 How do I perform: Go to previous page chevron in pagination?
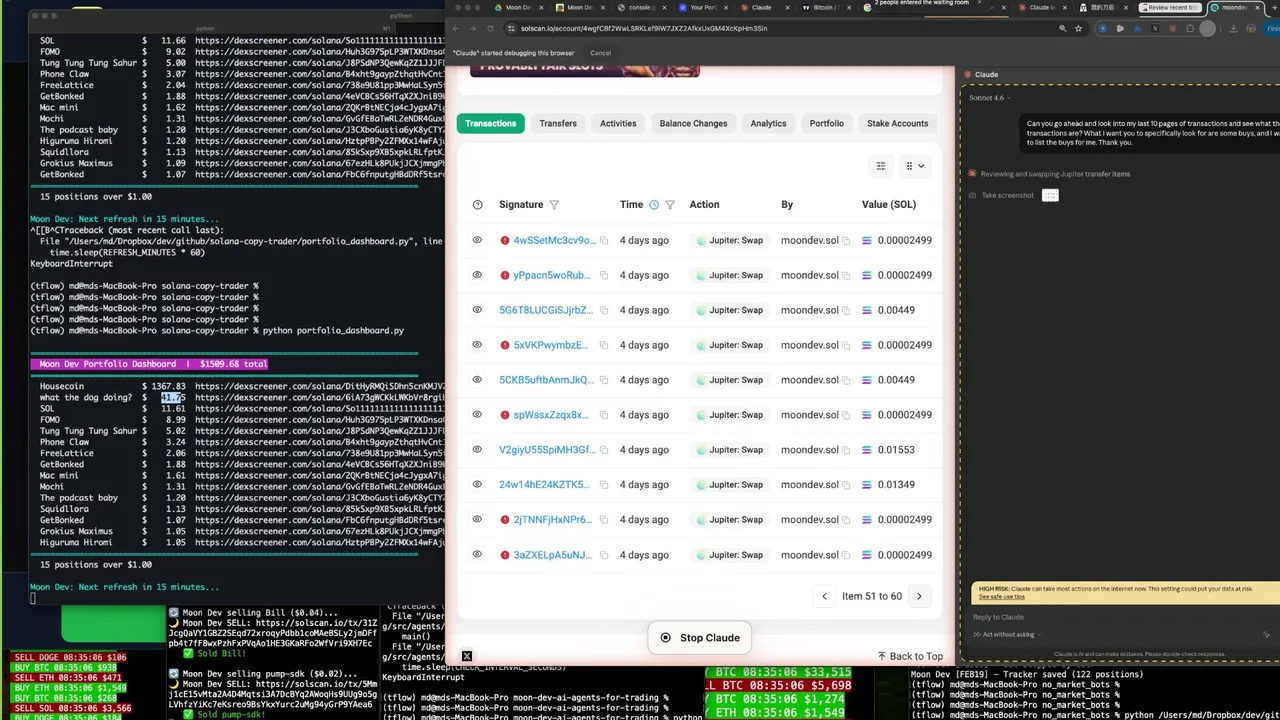tap(824, 596)
